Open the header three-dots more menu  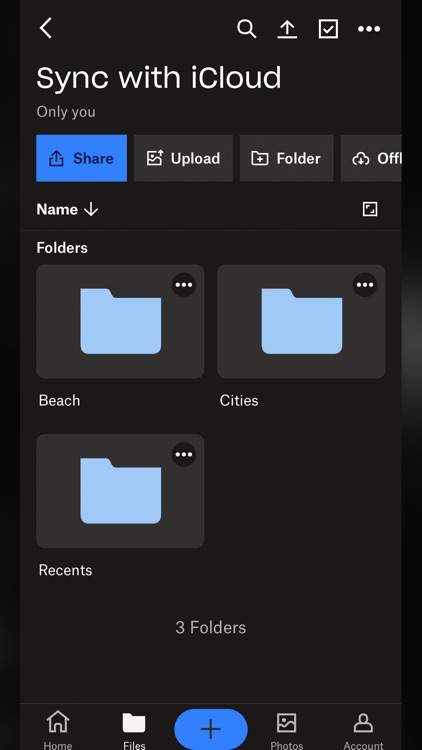click(x=369, y=29)
